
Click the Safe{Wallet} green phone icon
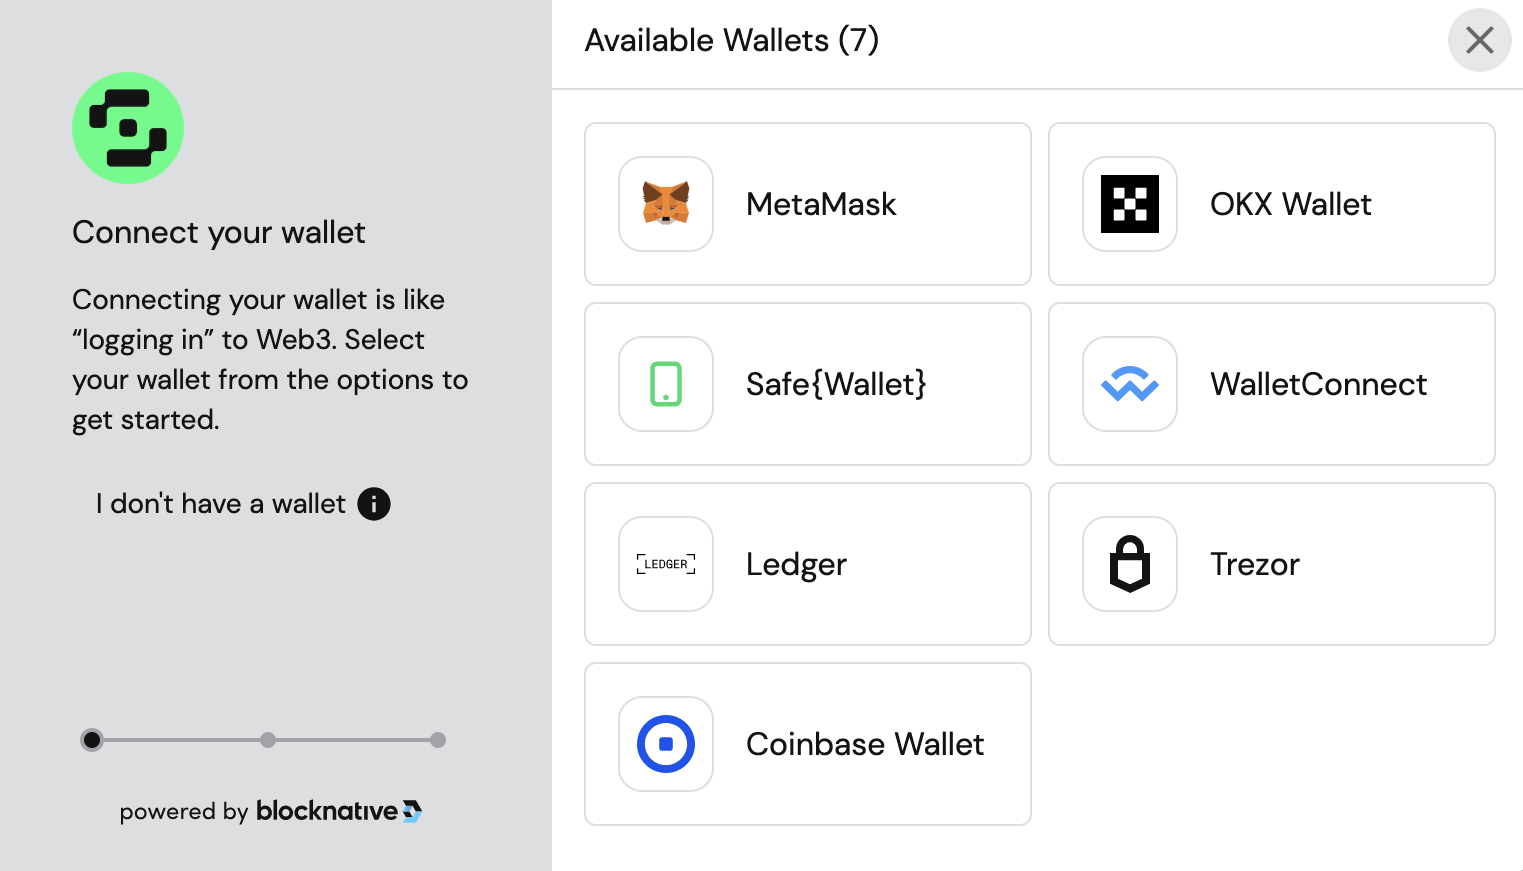666,384
